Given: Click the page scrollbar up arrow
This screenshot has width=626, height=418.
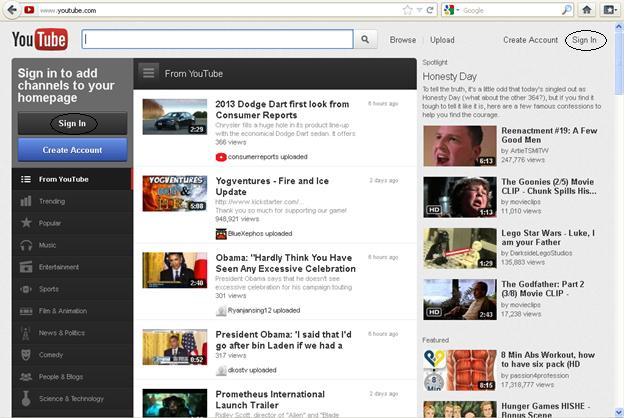Looking at the screenshot, I should (619, 27).
